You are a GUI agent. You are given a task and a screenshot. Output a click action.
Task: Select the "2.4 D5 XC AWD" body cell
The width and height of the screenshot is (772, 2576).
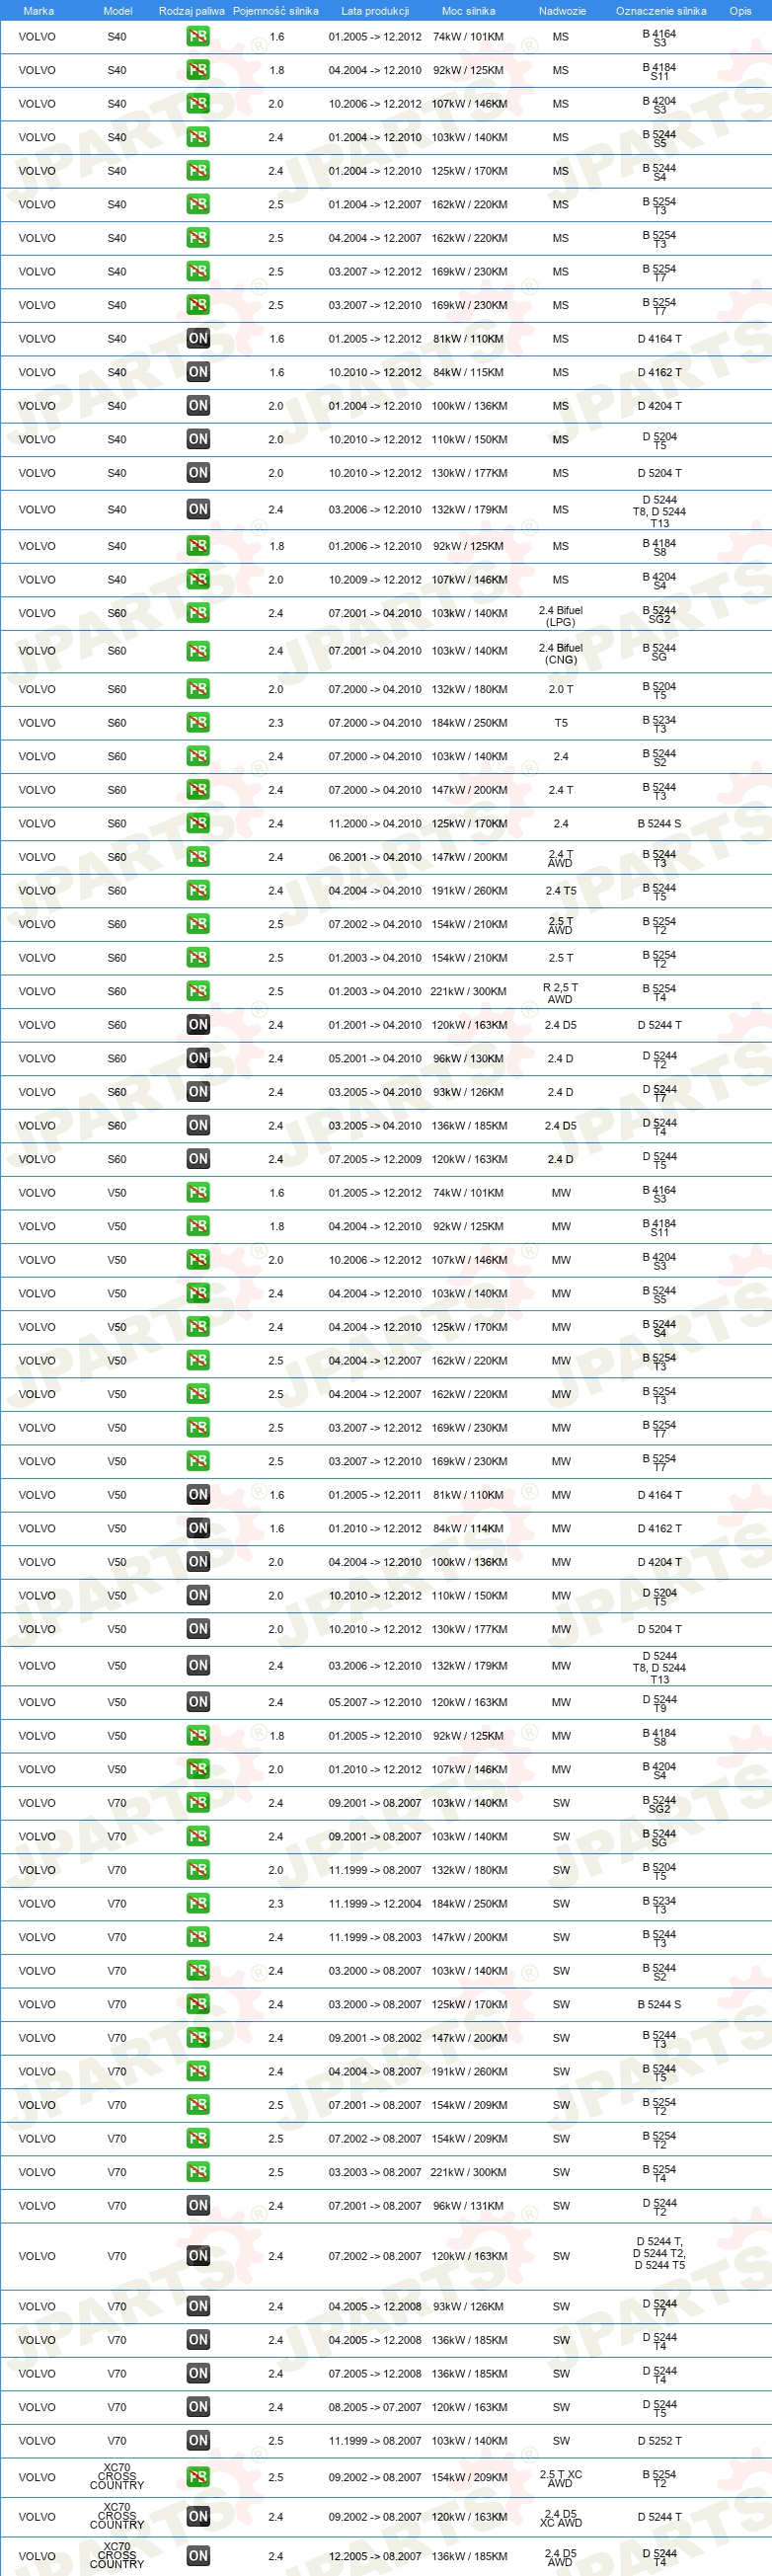pos(561,2518)
